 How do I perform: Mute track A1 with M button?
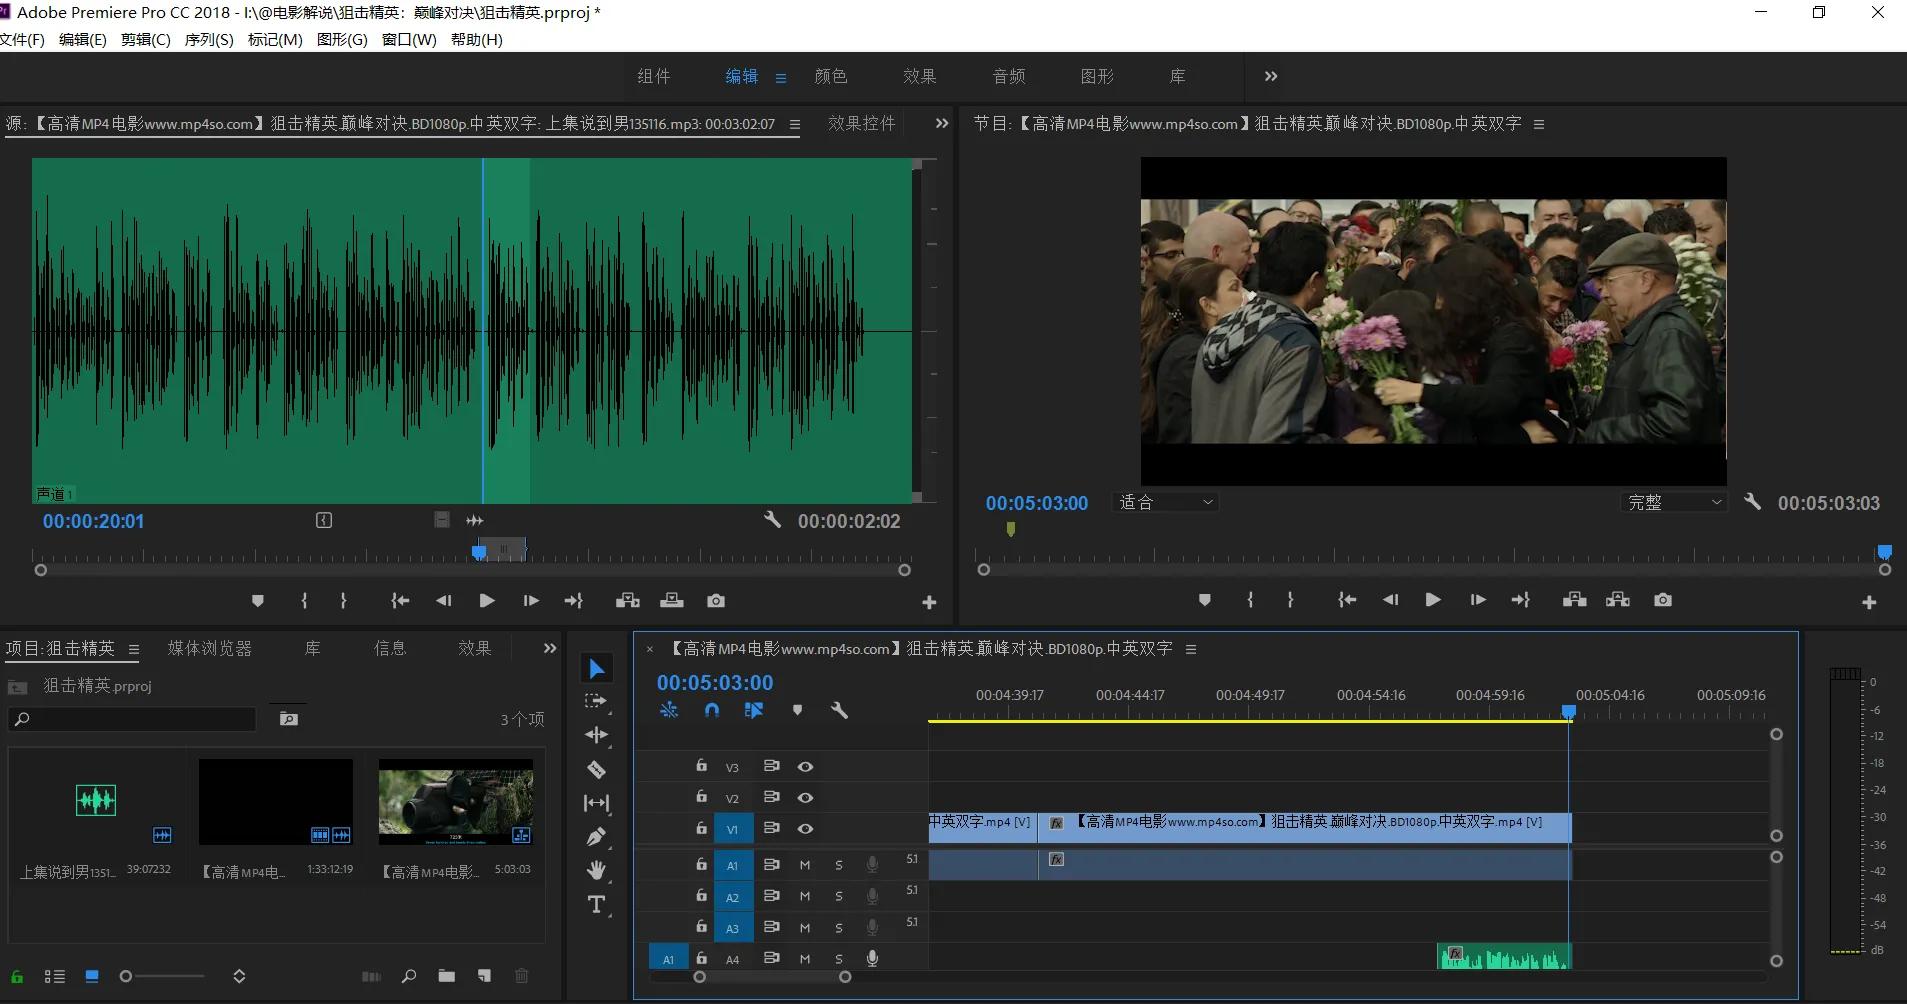tap(805, 865)
